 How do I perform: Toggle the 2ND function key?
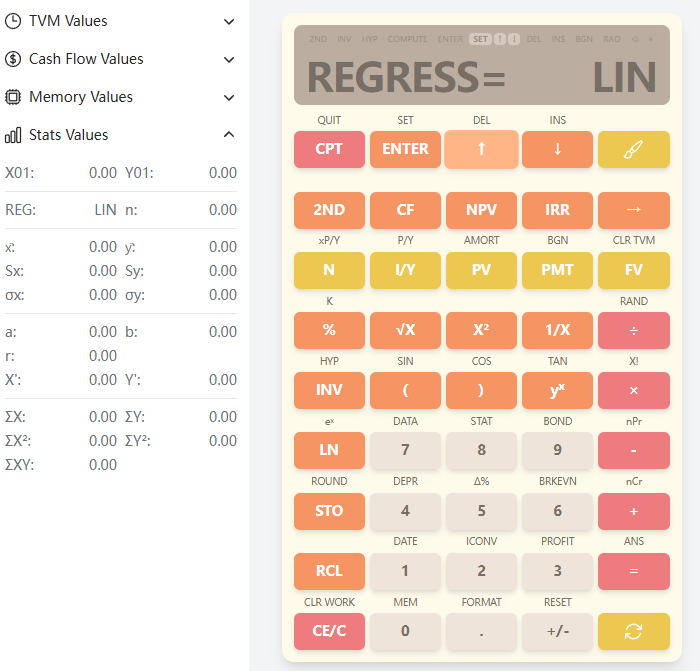pos(329,210)
